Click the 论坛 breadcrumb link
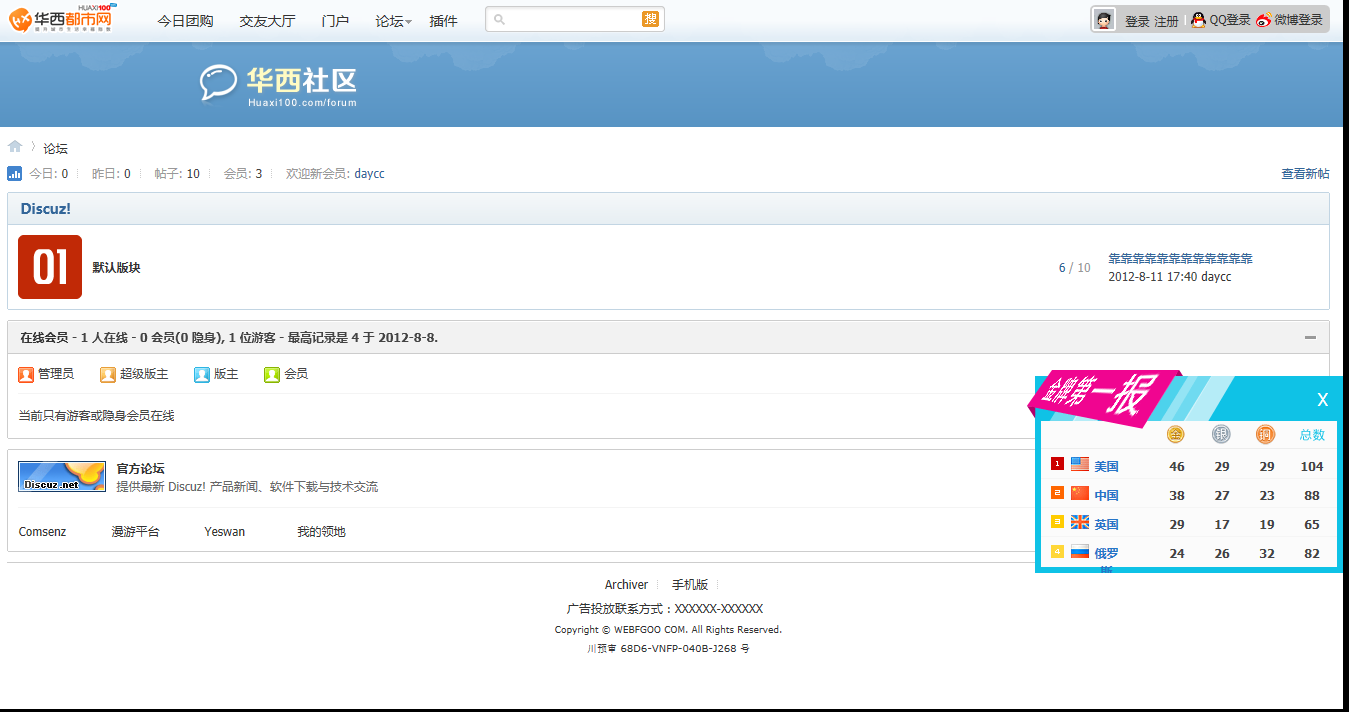Screen dimensions: 1349x712 [55, 148]
